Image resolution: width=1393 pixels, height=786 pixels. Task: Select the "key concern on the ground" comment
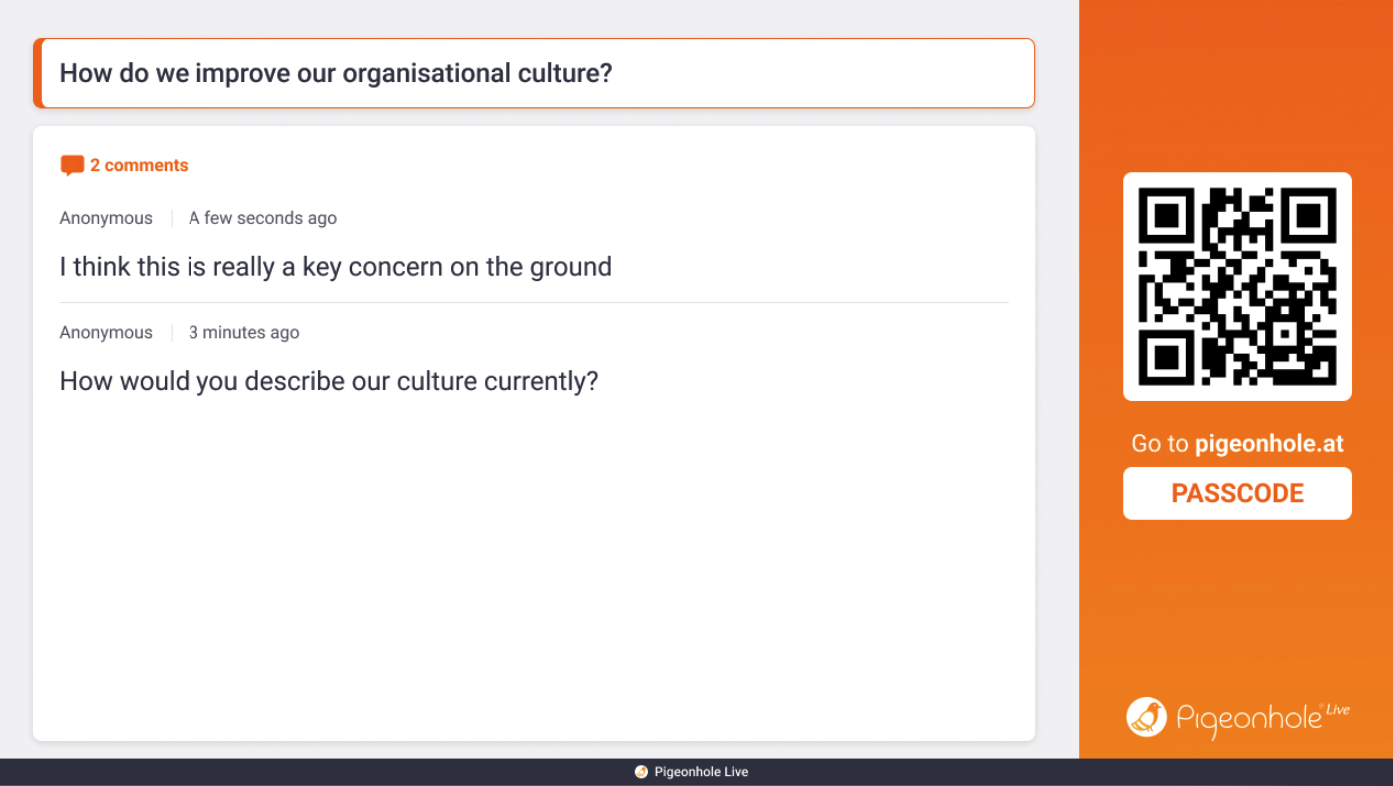335,267
